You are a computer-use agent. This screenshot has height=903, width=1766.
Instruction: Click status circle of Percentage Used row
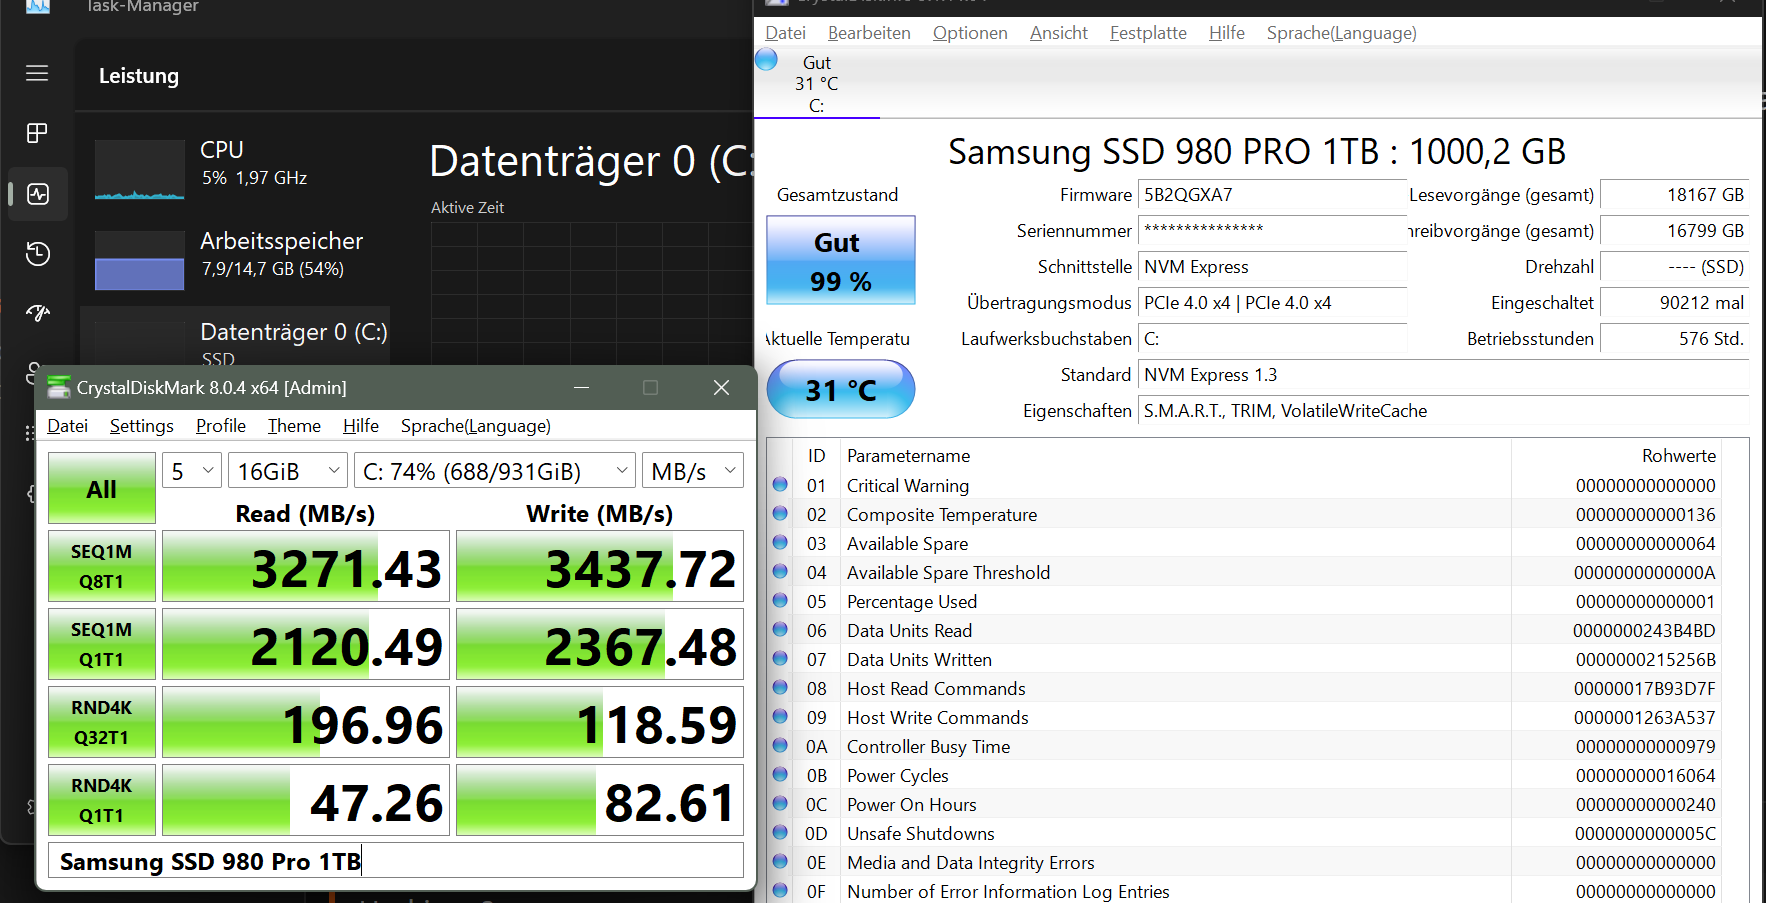[x=781, y=601]
